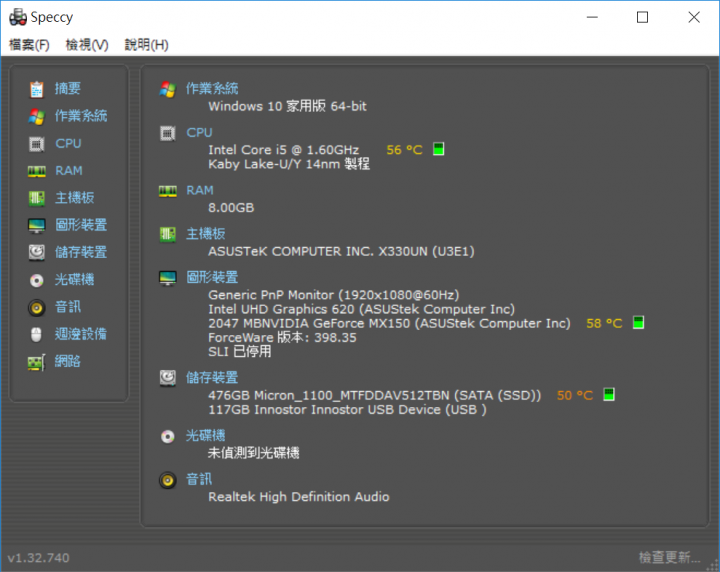Screen dimensions: 720x572
Task: Click the Intel Core i5 @ 1.60GHz text
Action: pyautogui.click(x=283, y=150)
